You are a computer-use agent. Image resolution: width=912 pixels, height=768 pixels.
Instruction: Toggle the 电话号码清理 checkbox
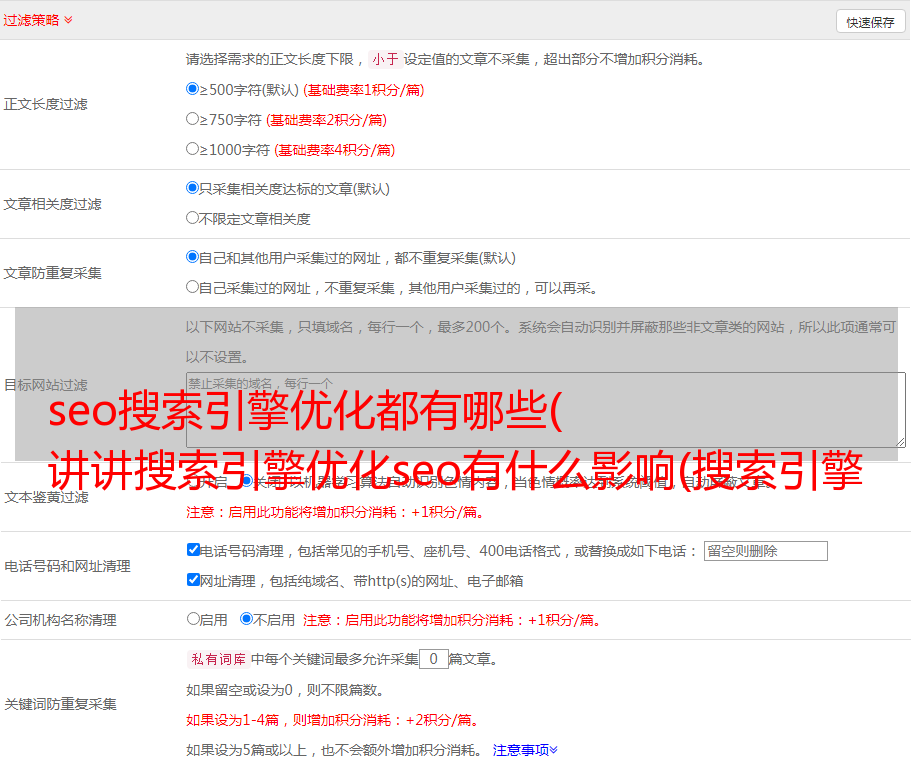[194, 550]
